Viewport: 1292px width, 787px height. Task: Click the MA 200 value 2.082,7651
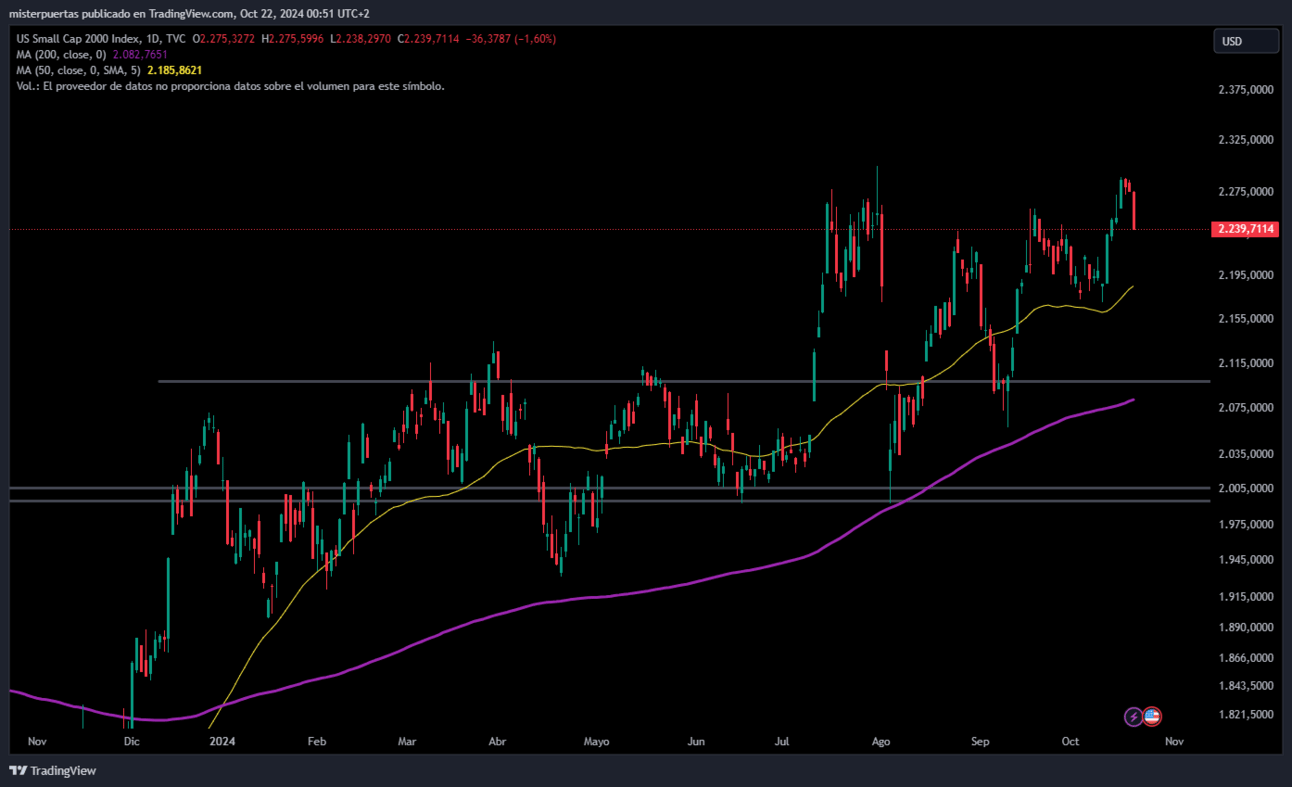(x=141, y=55)
